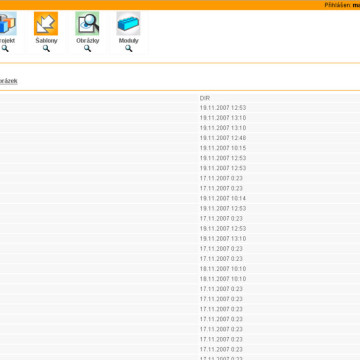This screenshot has width=360, height=360.
Task: Select the Šablony text label
Action: 46,41
